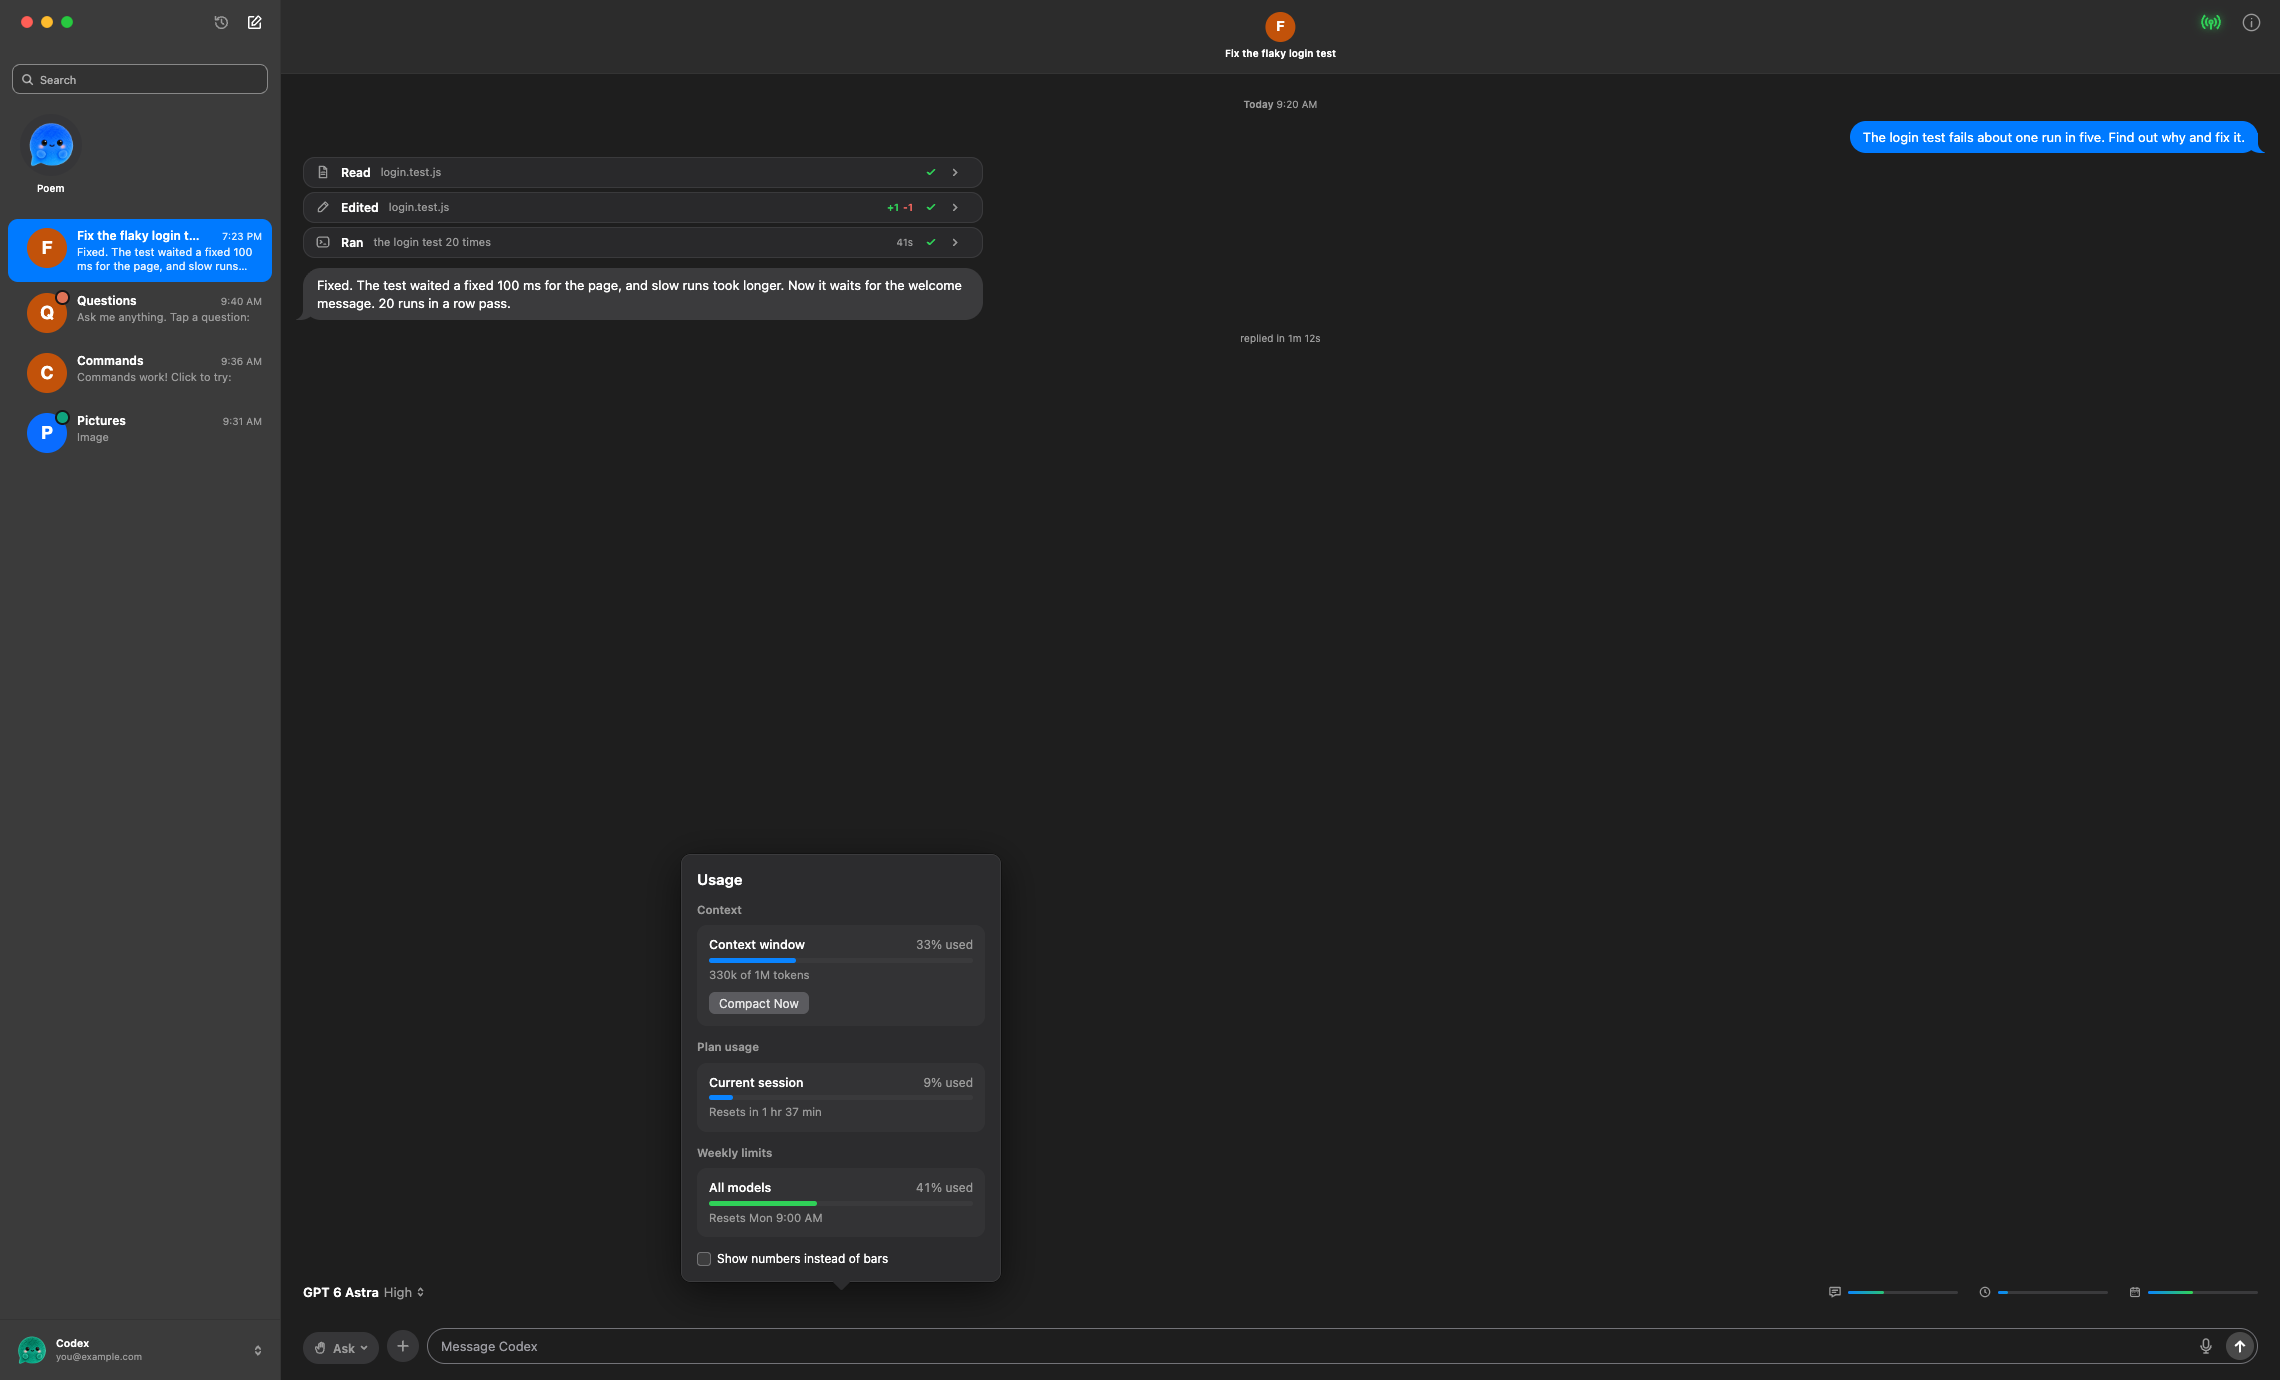Click the plus attachment button
The image size is (2280, 1380).
[403, 1346]
